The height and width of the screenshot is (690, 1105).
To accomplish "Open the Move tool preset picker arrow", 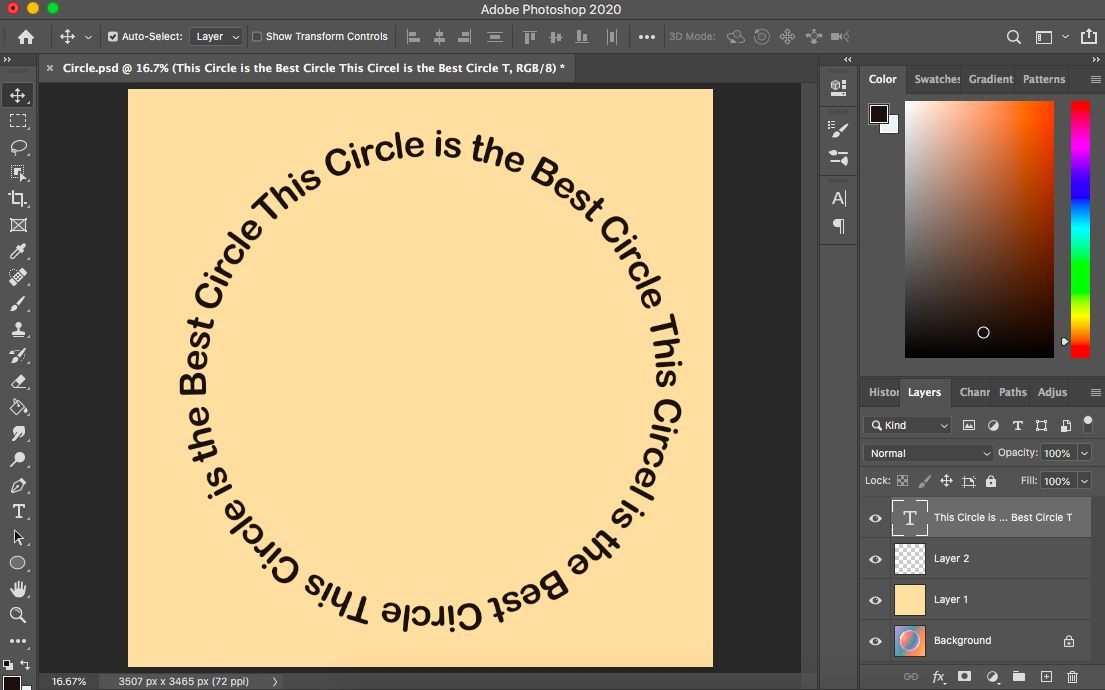I will tap(88, 37).
